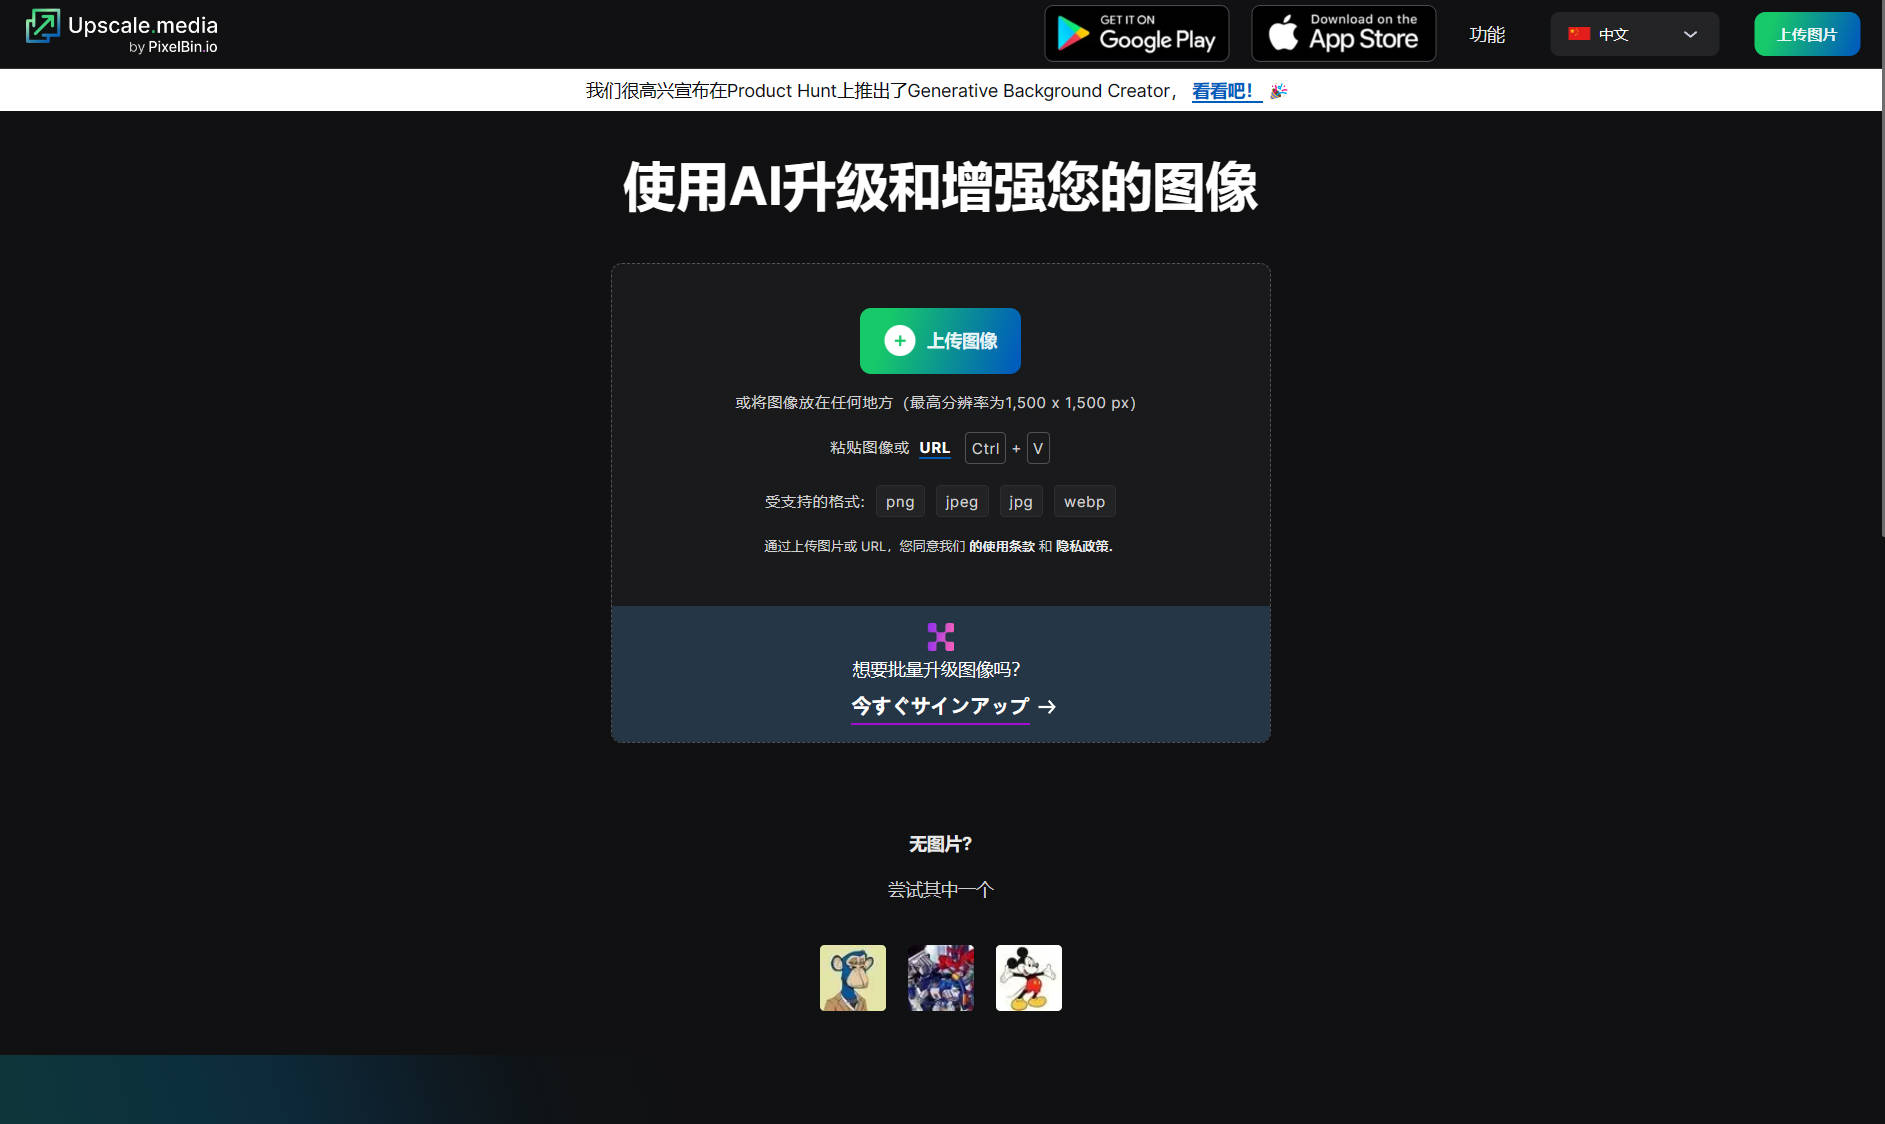The height and width of the screenshot is (1124, 1885).
Task: Select the Mickey Mouse sample image
Action: coord(1028,978)
